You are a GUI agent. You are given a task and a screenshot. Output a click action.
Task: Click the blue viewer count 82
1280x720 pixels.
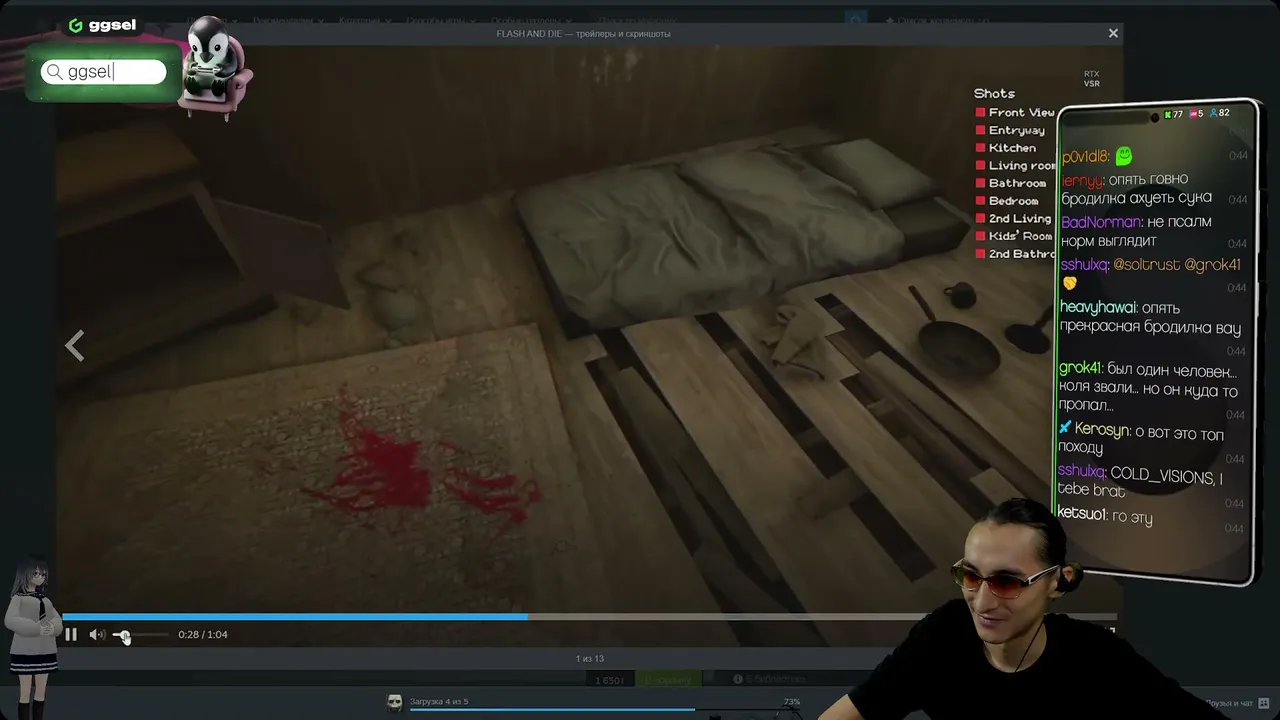pos(1220,113)
